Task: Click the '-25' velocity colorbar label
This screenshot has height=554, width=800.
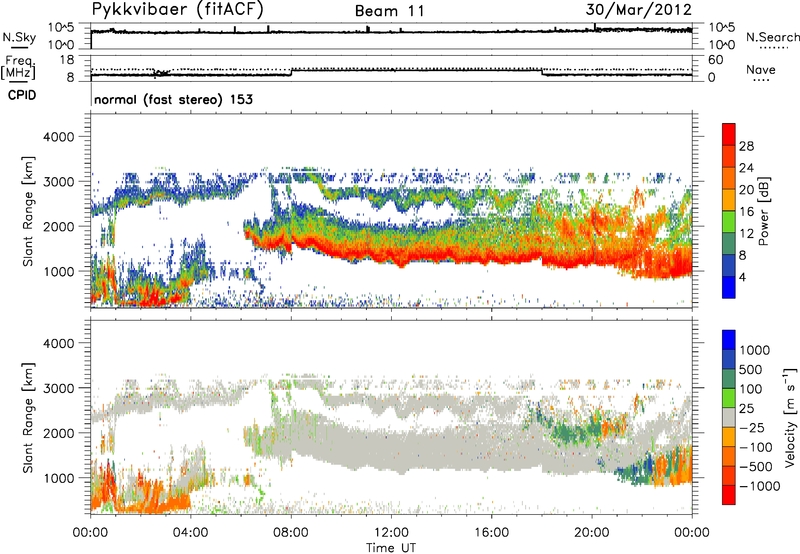Action: 751,427
